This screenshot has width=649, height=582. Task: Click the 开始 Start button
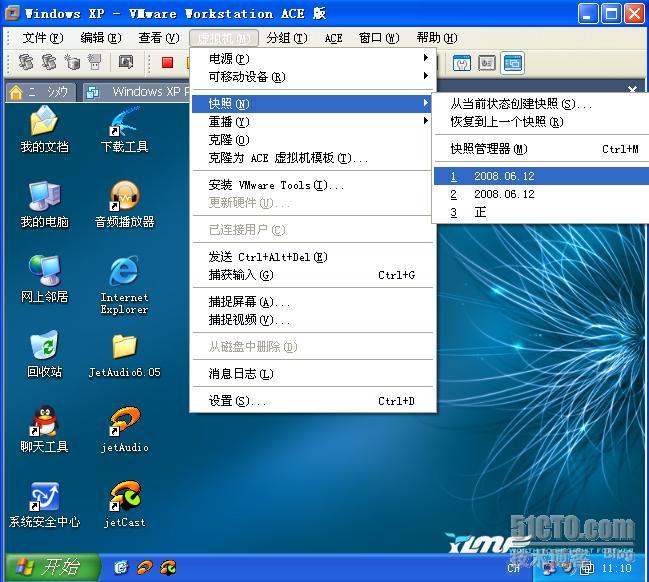52,567
